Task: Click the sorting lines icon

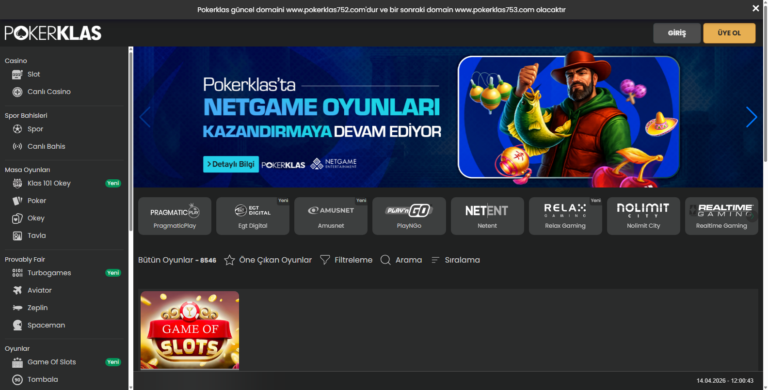Action: pos(435,260)
